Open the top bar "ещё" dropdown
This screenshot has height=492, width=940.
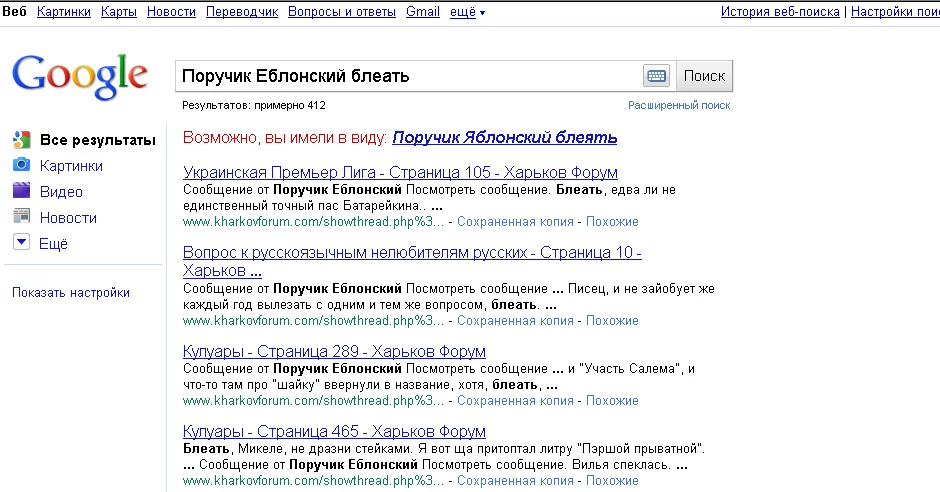(468, 11)
